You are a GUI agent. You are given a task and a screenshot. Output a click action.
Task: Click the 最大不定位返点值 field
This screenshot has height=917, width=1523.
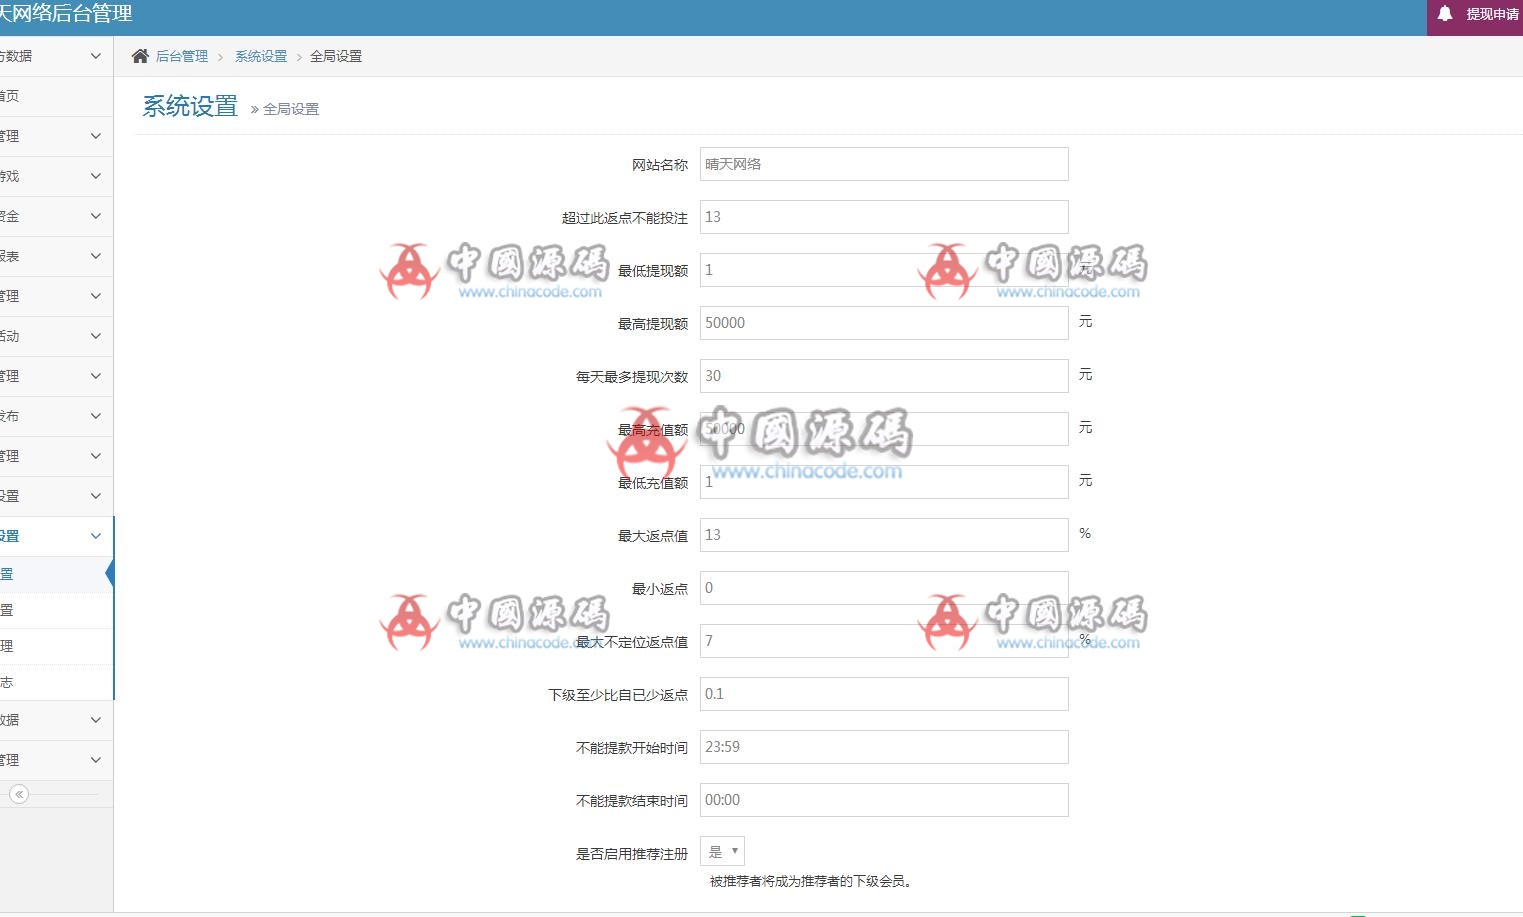pos(884,641)
